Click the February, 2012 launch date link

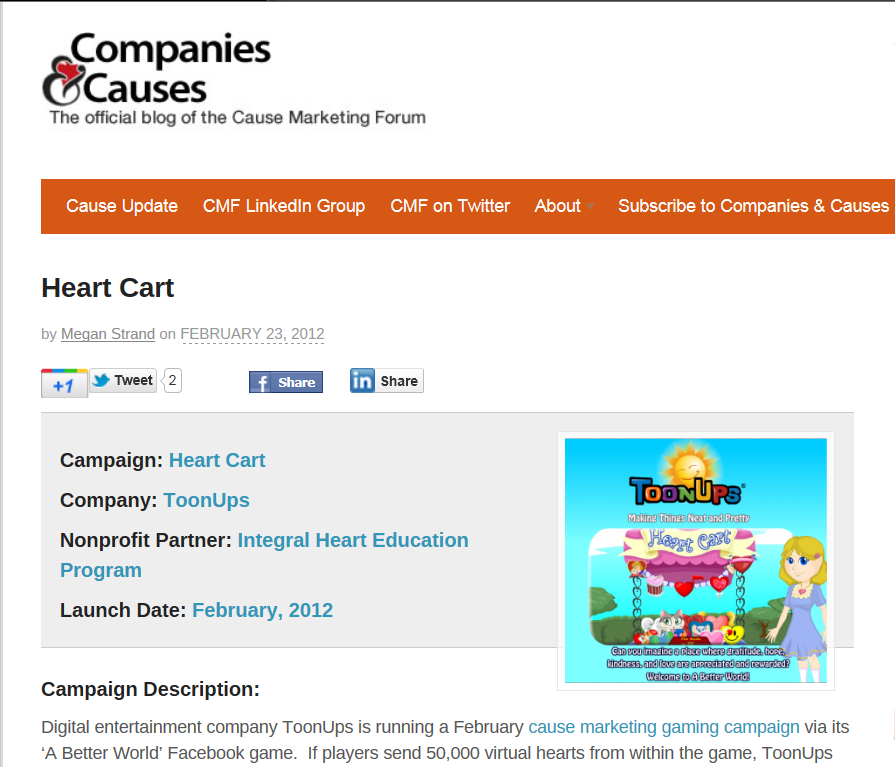click(263, 610)
